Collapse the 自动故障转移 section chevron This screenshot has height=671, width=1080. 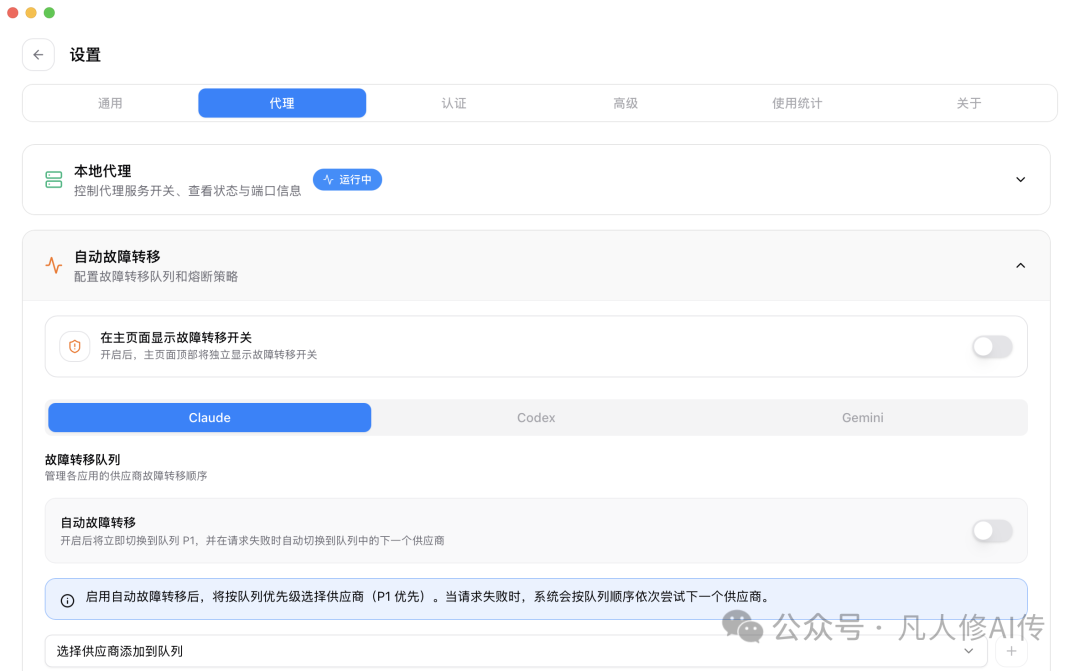tap(1020, 265)
